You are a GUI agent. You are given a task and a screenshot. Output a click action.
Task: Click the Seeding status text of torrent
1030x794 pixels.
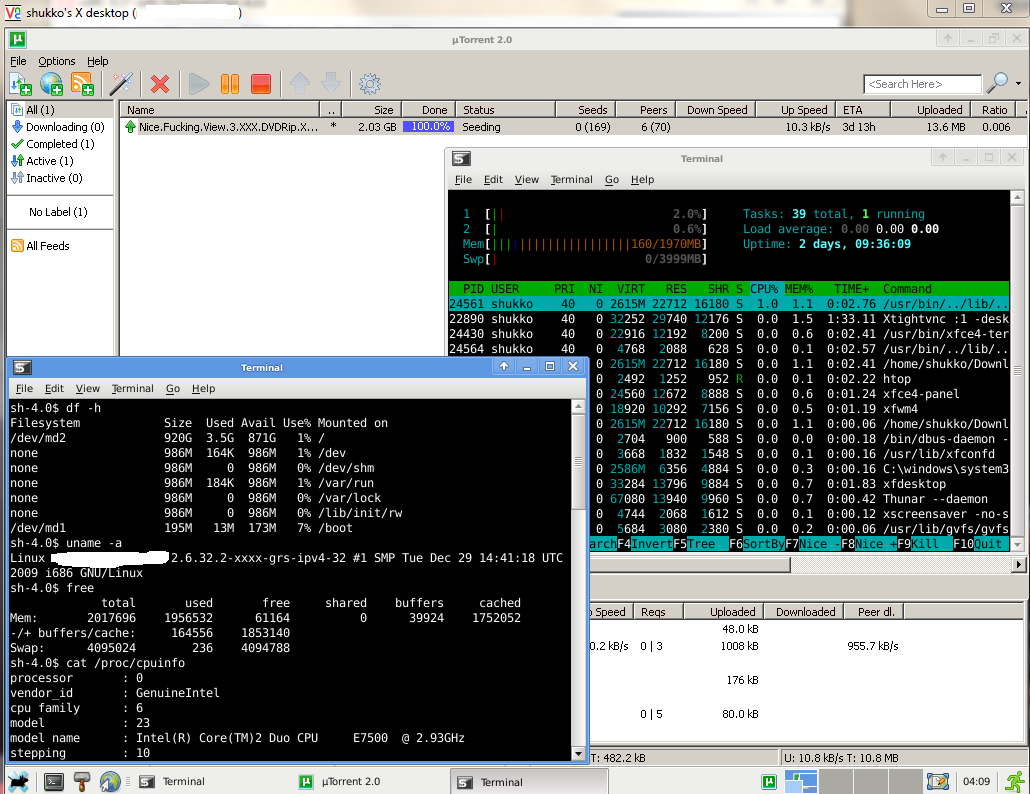481,127
